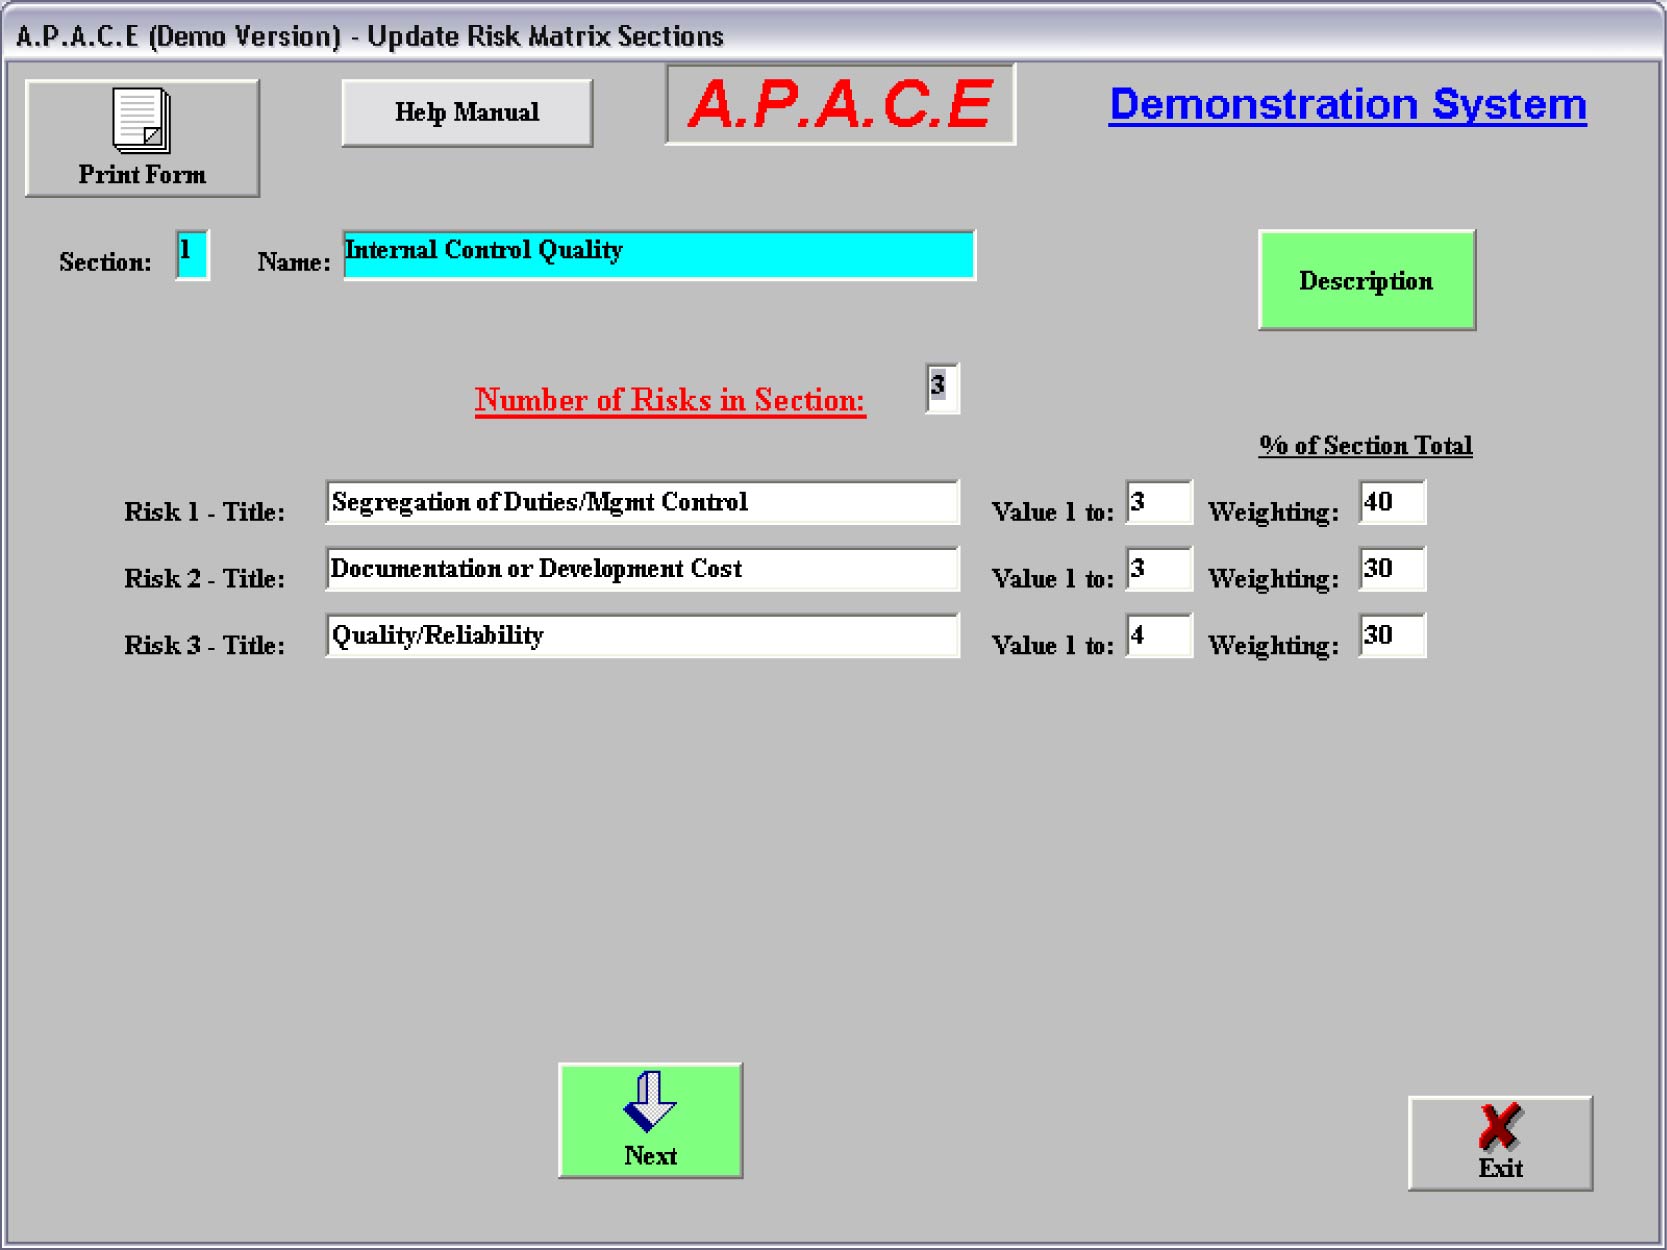Edit the Risk 2 title Documentation field
The height and width of the screenshot is (1250, 1667).
pos(641,570)
